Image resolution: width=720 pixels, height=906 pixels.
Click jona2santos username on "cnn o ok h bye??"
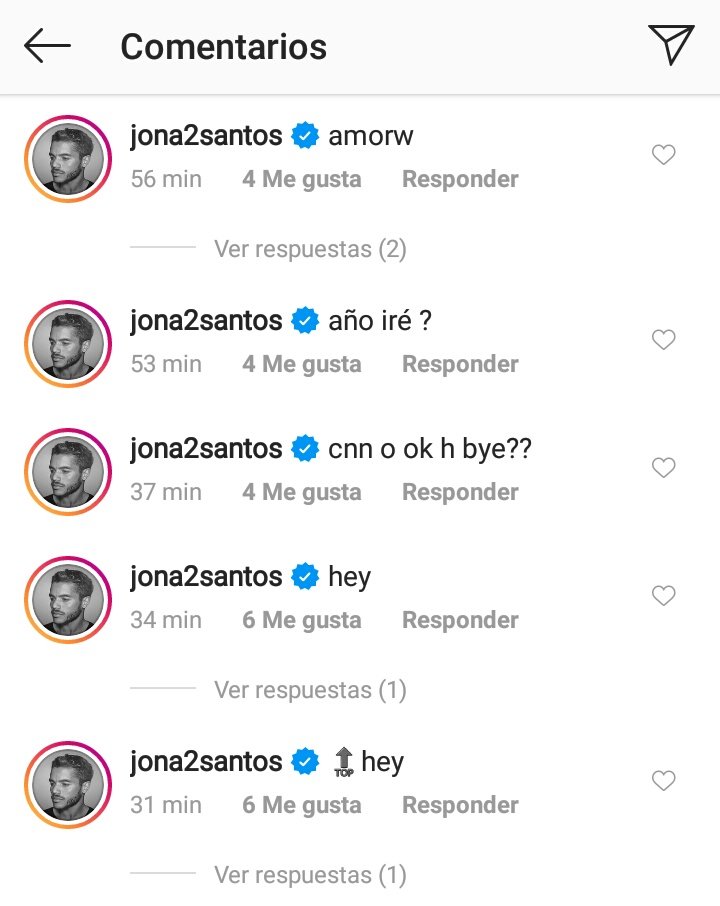(x=206, y=450)
